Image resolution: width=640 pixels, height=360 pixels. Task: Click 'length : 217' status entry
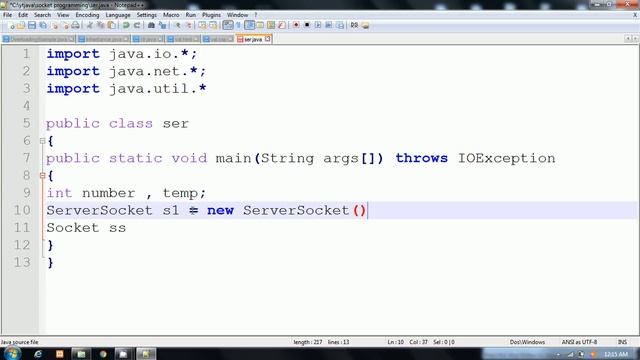308,342
